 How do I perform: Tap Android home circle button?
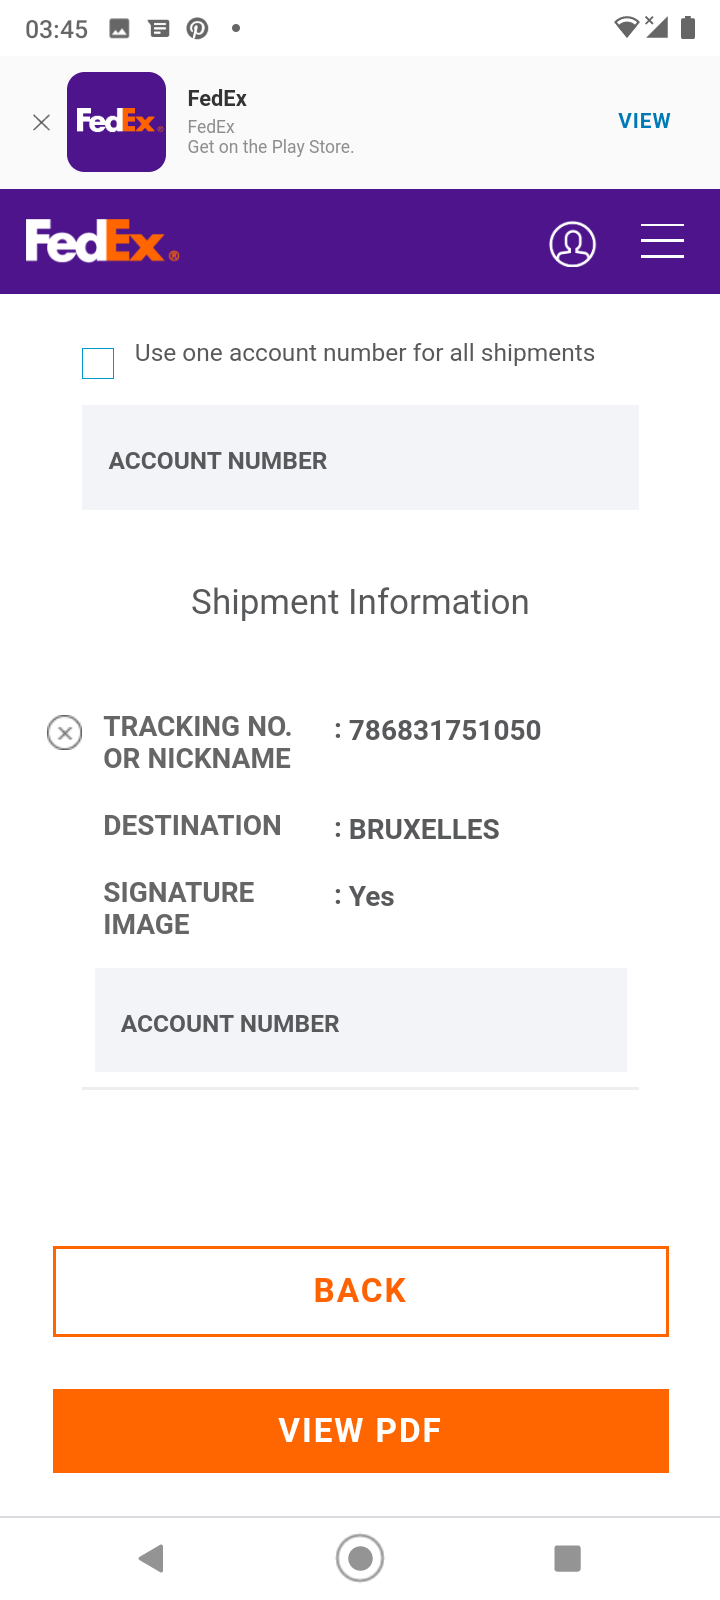(360, 1558)
